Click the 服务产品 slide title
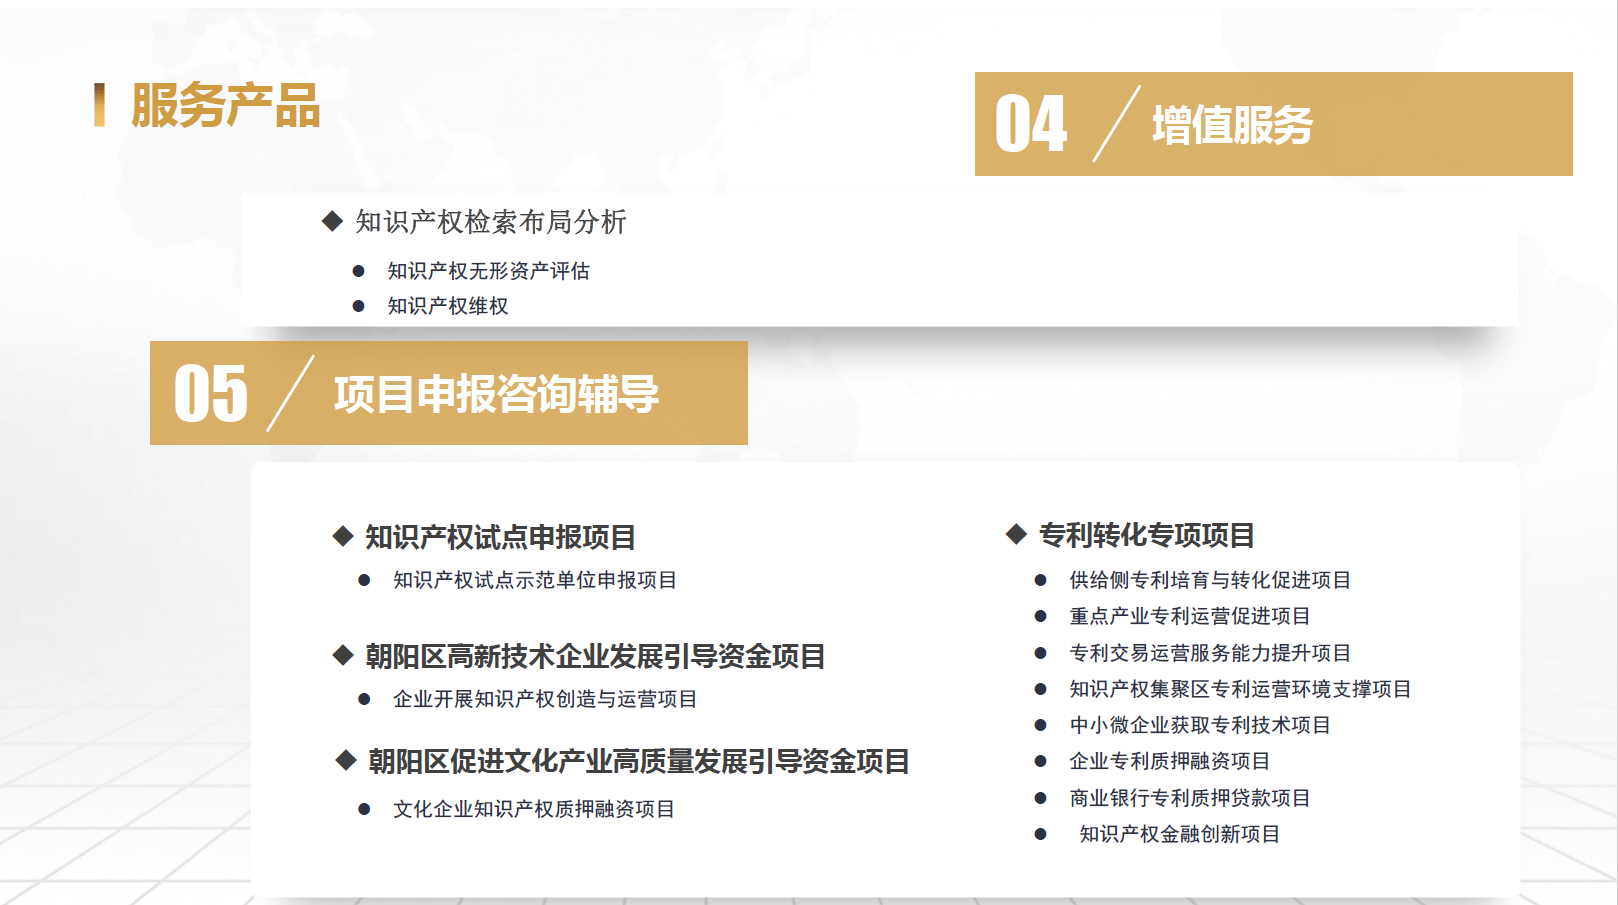The image size is (1618, 905). [225, 105]
